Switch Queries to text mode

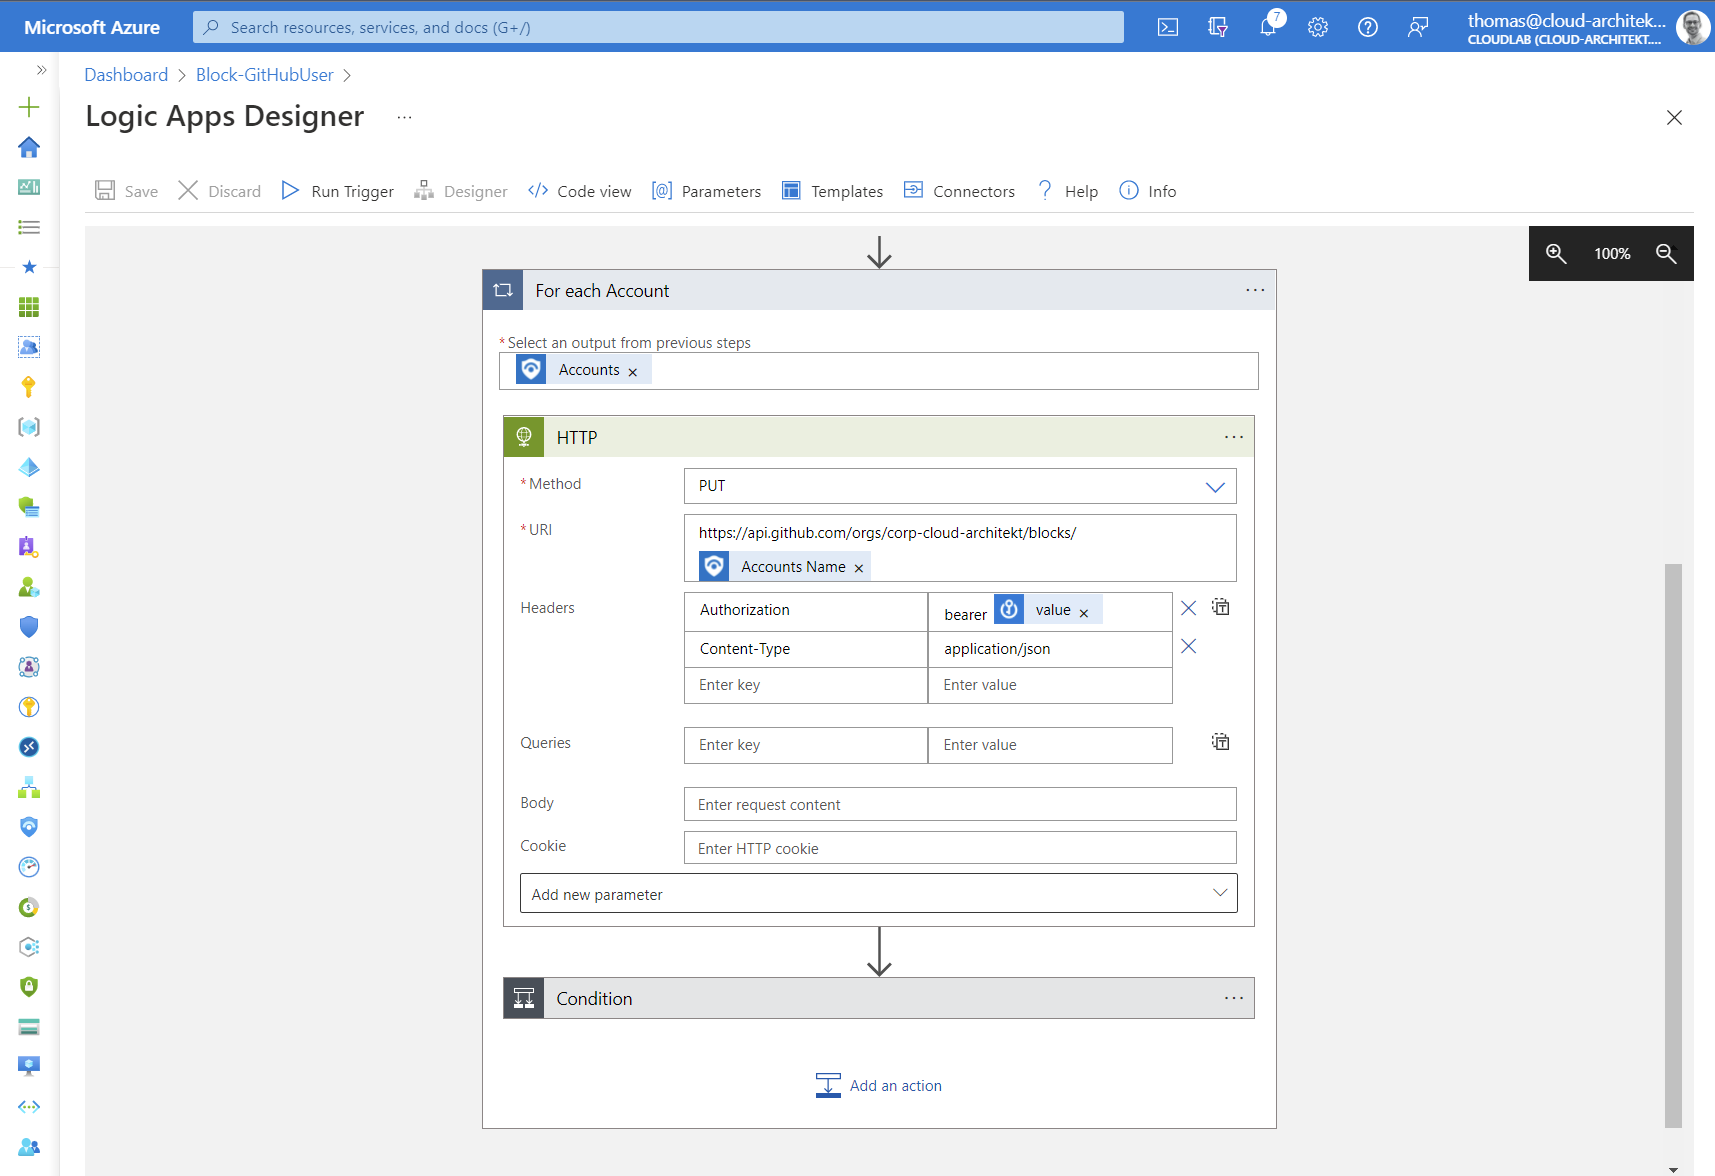1221,742
